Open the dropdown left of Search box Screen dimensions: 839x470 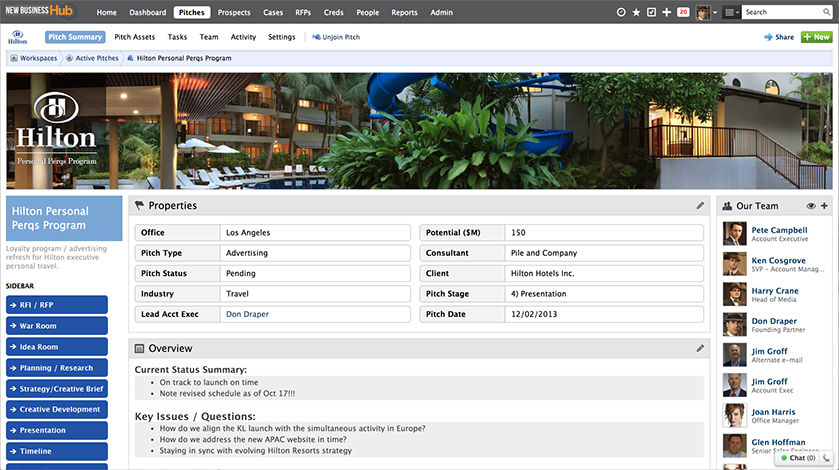click(732, 12)
